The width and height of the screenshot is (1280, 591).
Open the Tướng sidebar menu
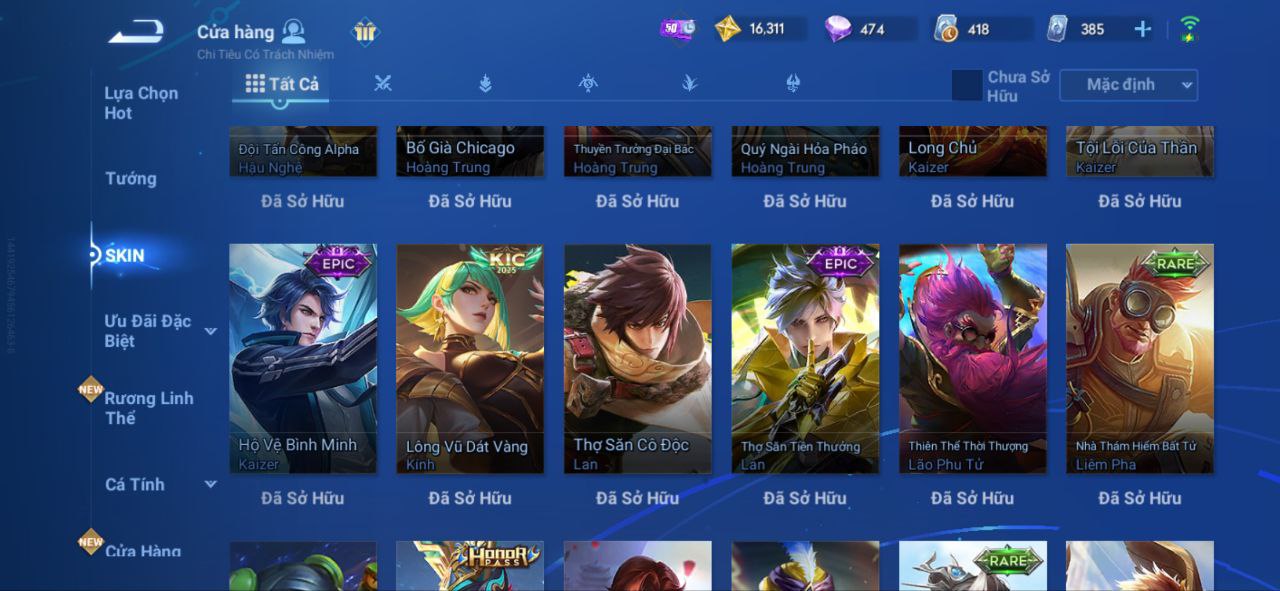(131, 179)
